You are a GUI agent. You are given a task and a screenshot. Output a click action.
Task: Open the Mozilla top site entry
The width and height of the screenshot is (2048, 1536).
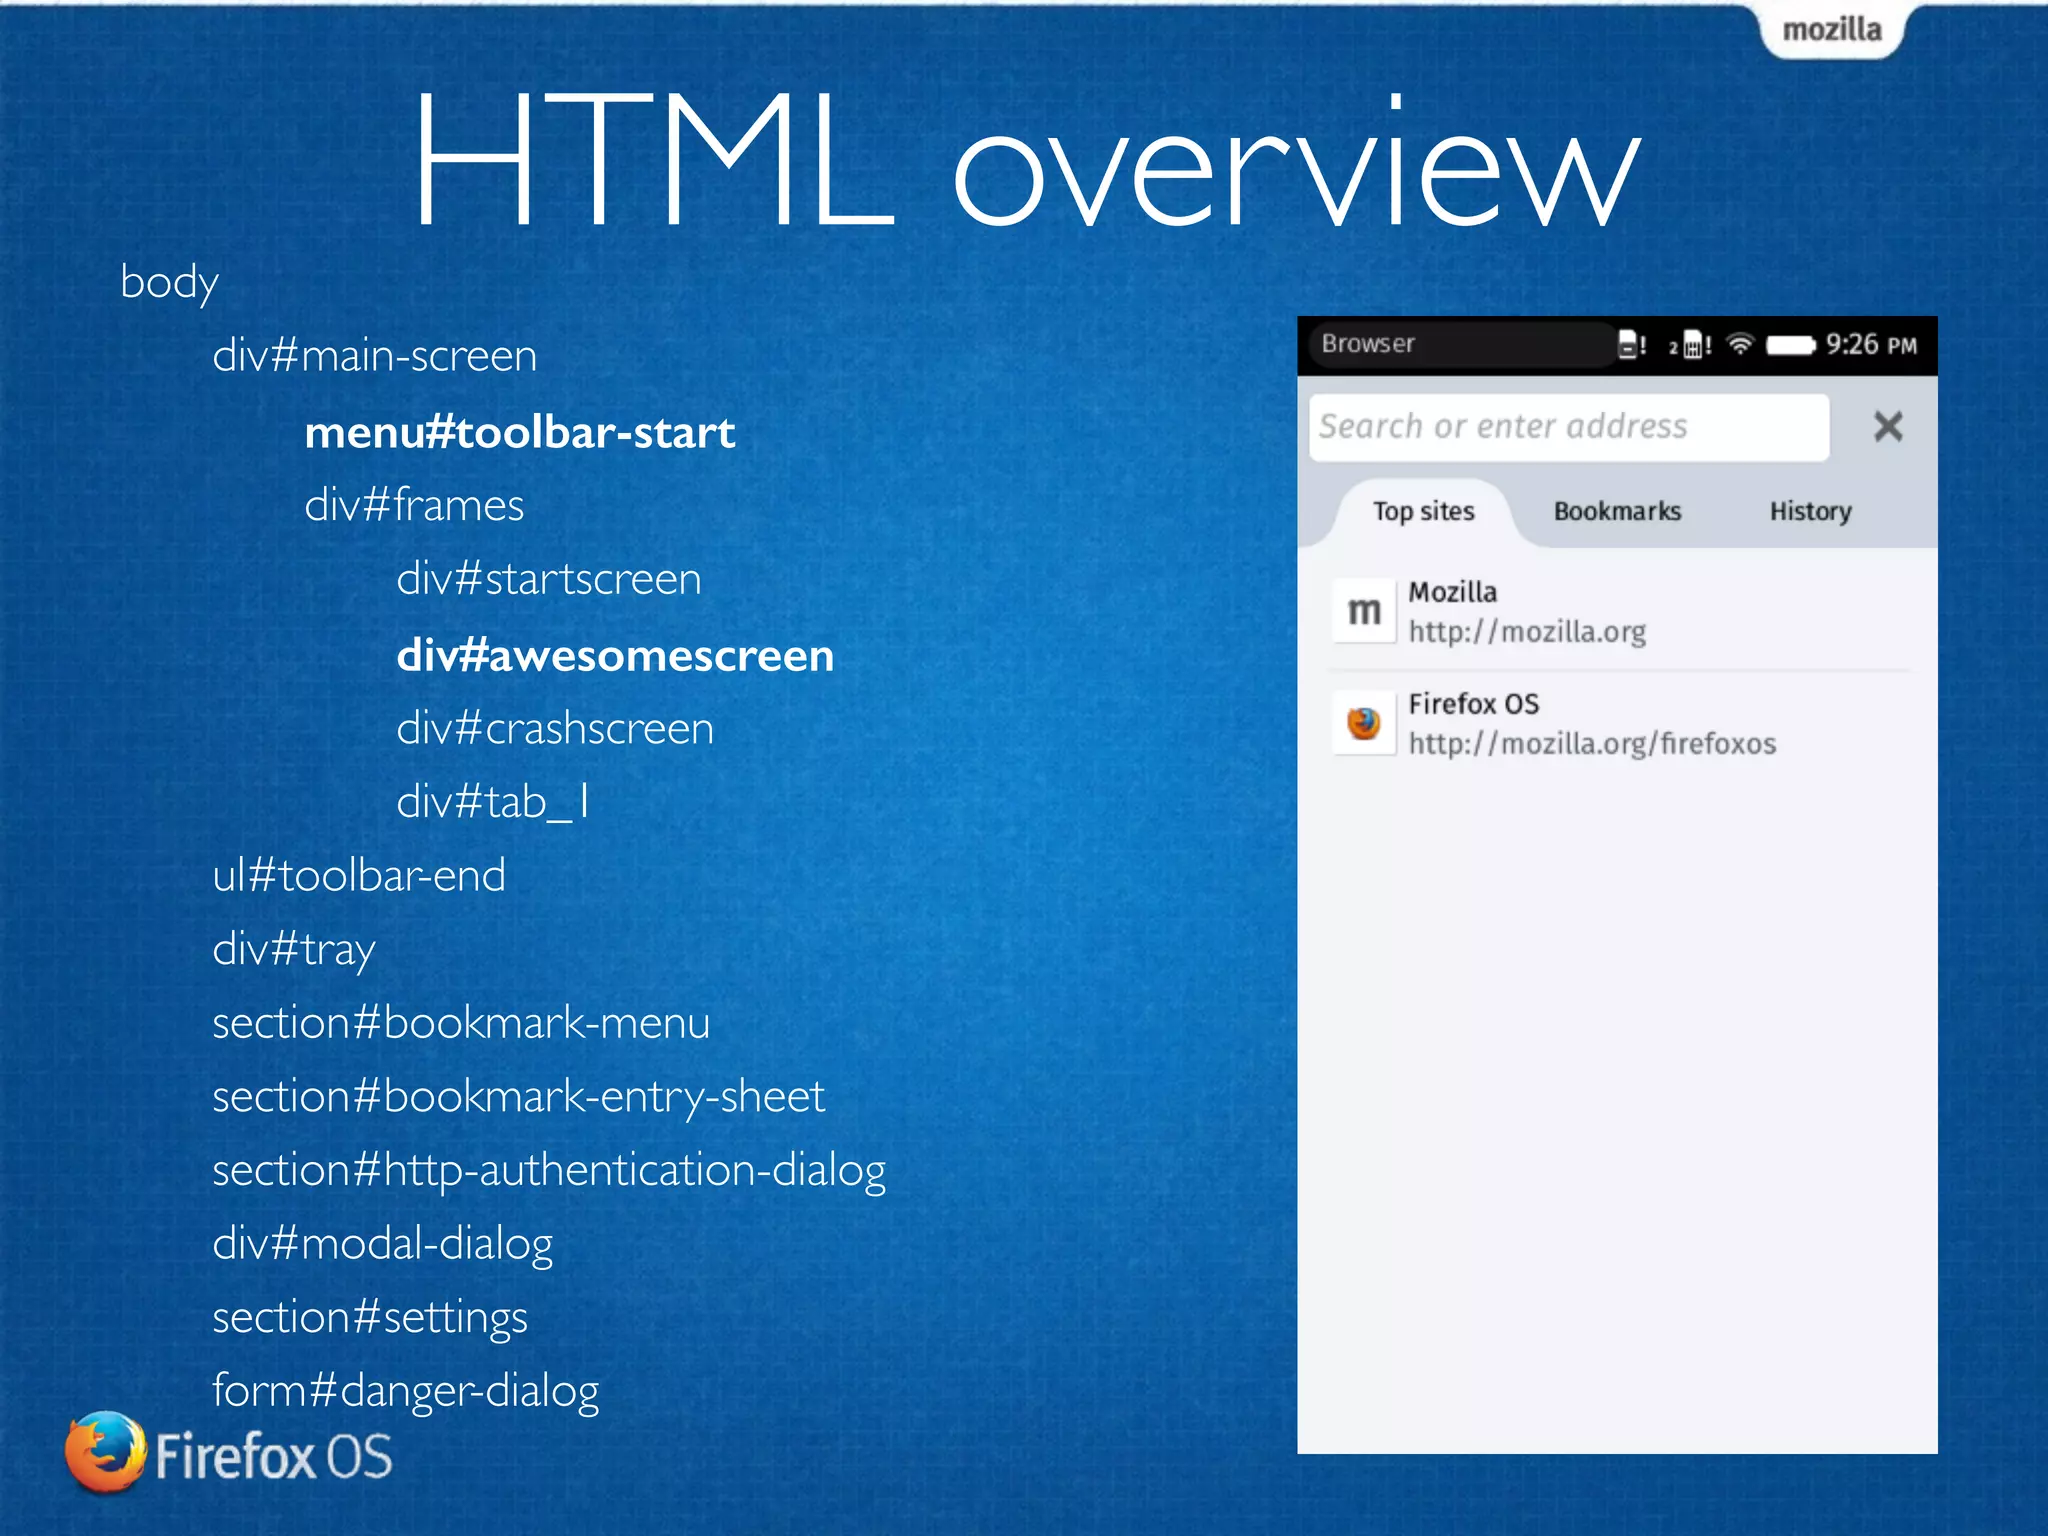pos(1618,611)
